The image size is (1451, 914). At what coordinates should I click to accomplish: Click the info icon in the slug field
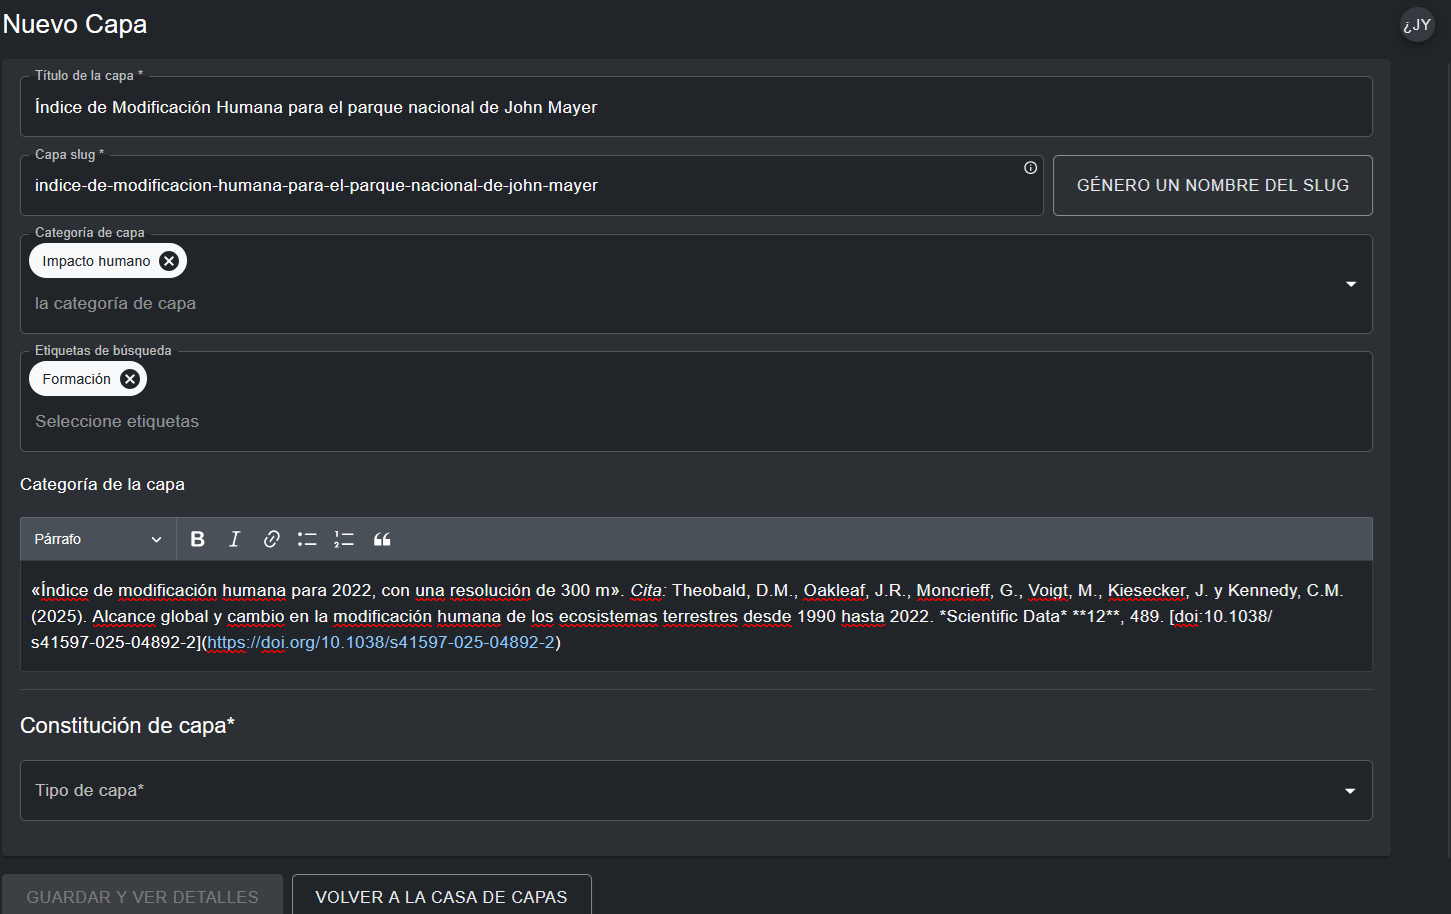1030,168
